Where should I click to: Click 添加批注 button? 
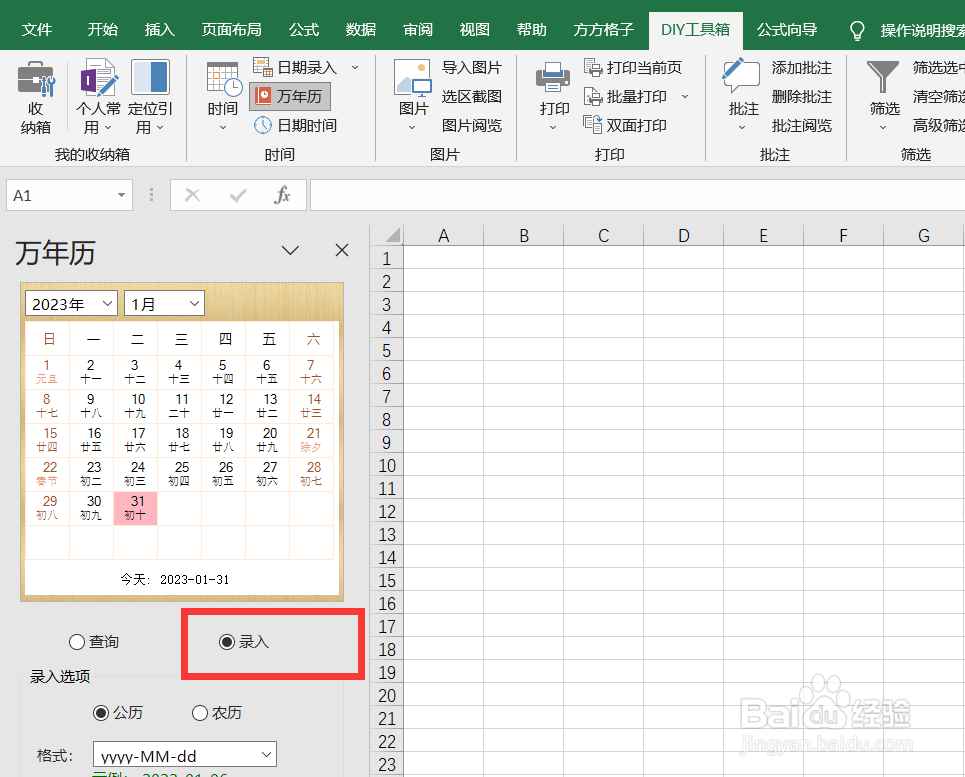[801, 67]
